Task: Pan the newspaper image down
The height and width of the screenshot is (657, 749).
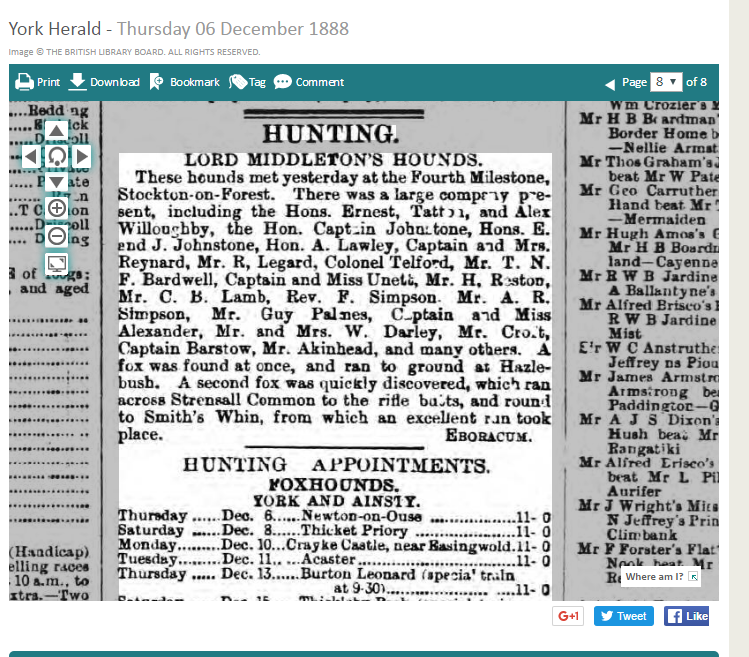Action: (x=57, y=182)
